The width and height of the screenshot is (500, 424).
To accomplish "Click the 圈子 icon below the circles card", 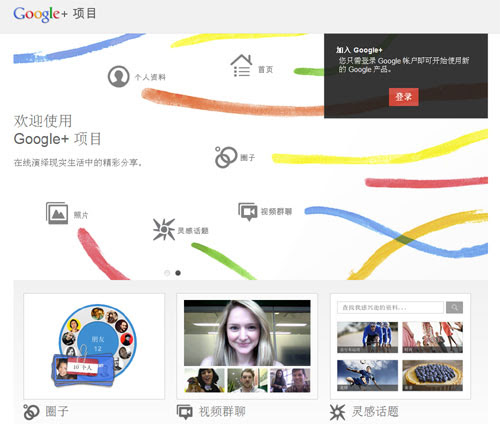I will pyautogui.click(x=31, y=412).
